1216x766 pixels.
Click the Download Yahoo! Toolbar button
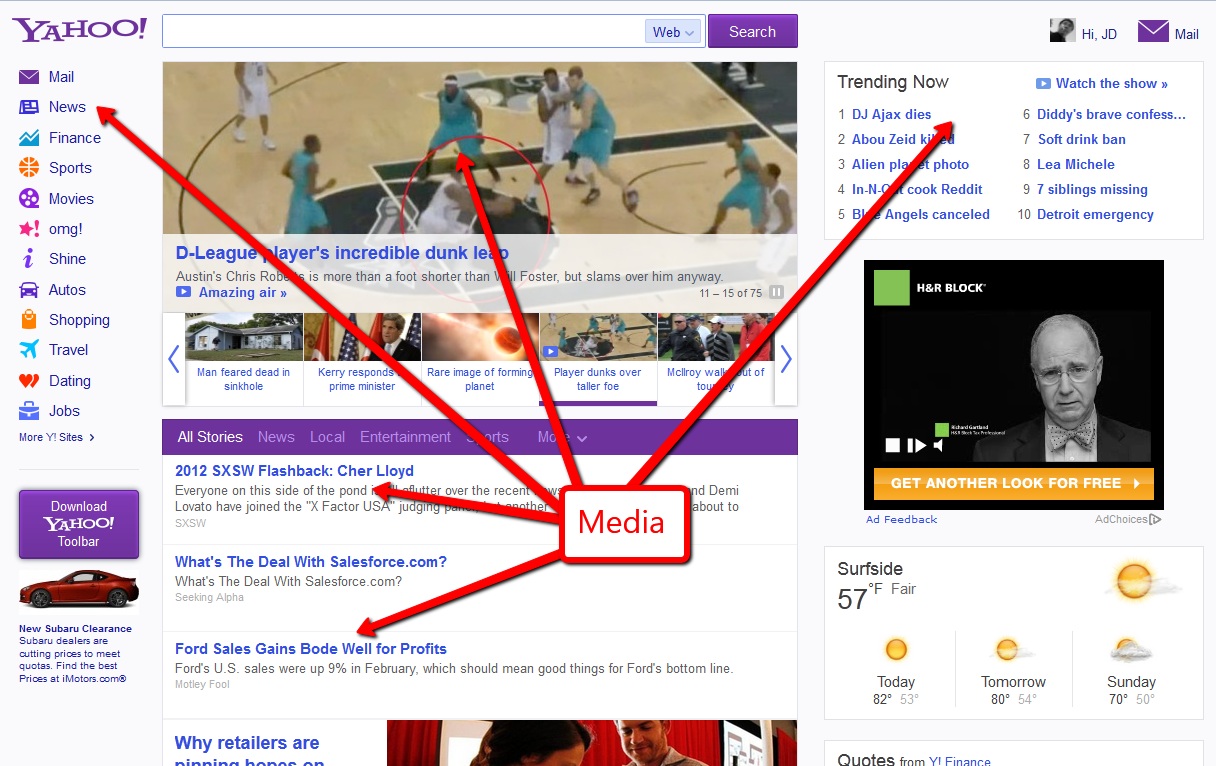[78, 522]
